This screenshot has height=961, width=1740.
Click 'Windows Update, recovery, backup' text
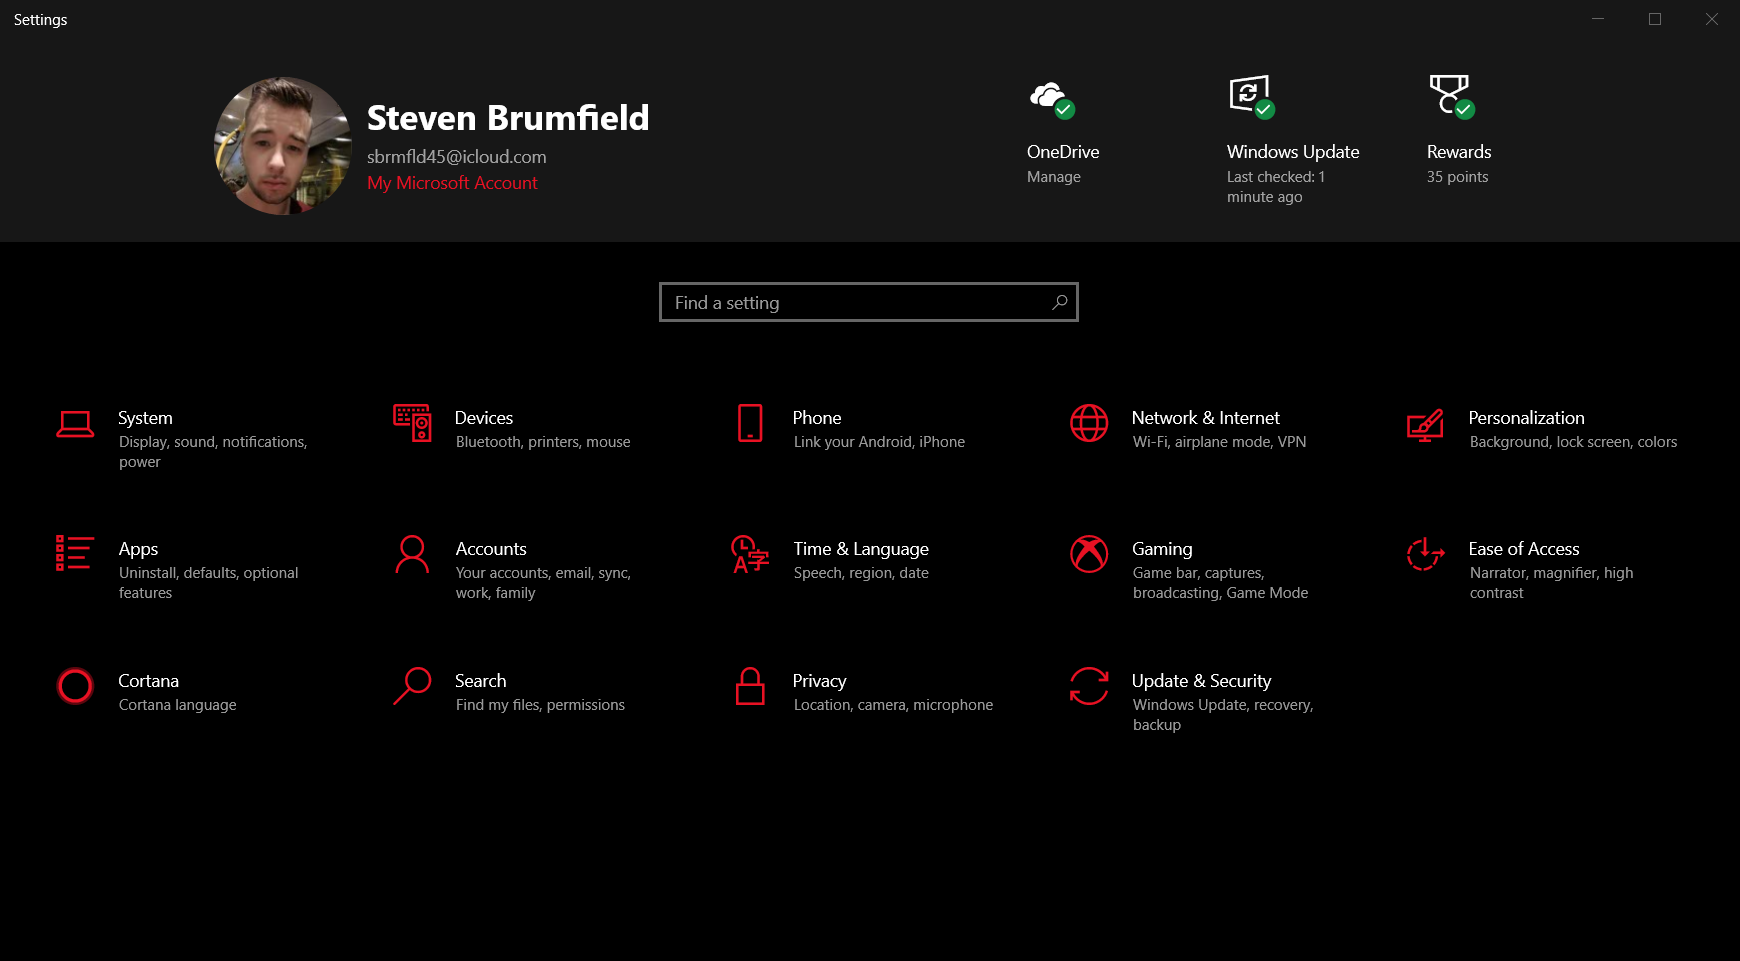coord(1222,715)
